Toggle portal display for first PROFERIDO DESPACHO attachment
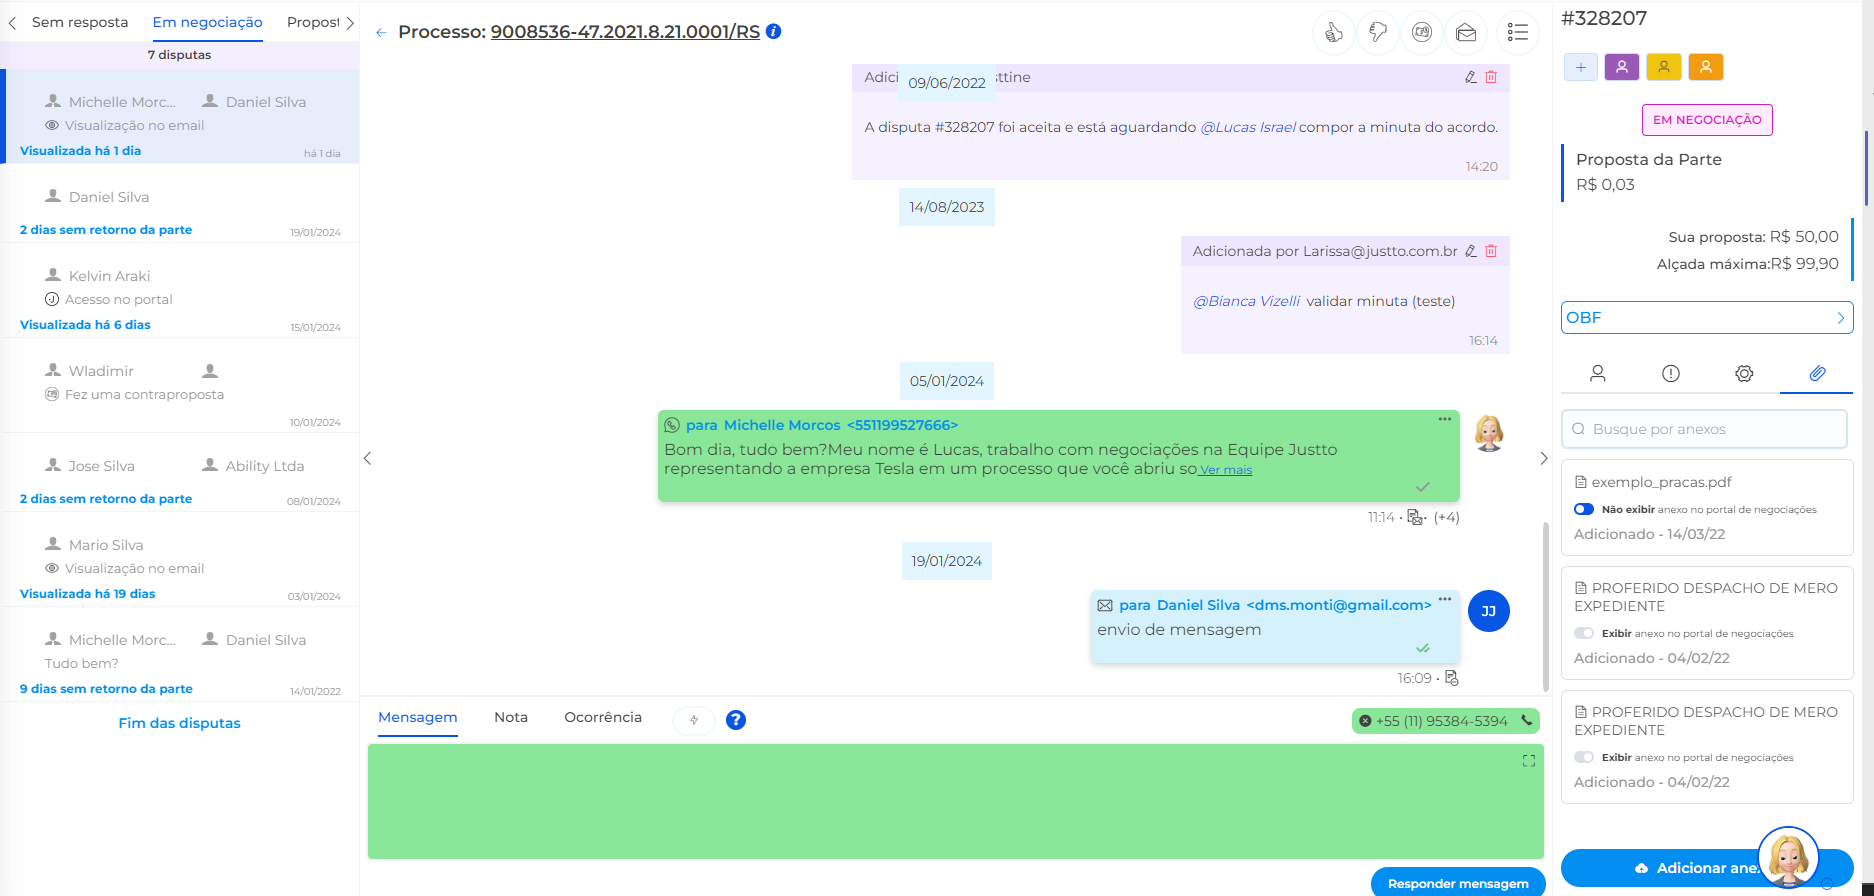Viewport: 1874px width, 896px height. (x=1584, y=633)
